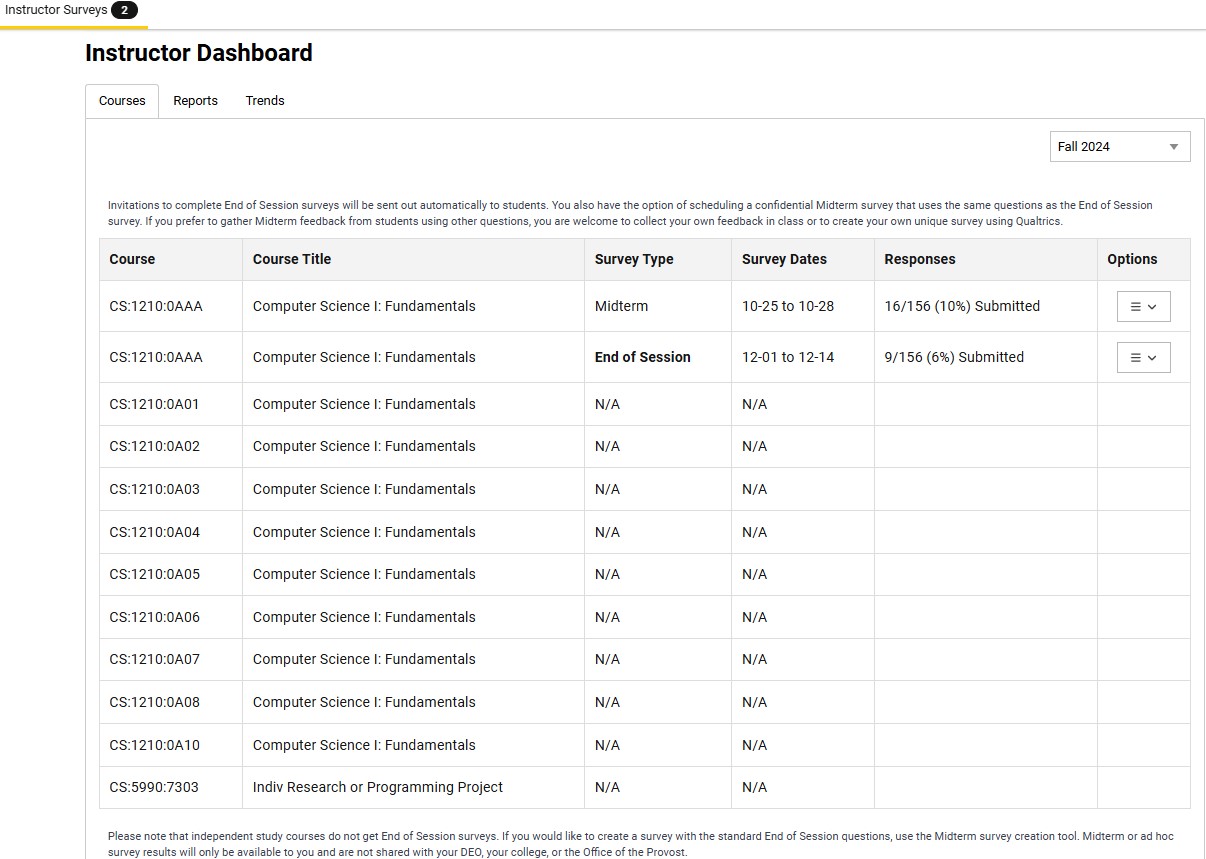The image size is (1206, 859).
Task: Click the Instructor Surveys top tab
Action: [56, 10]
